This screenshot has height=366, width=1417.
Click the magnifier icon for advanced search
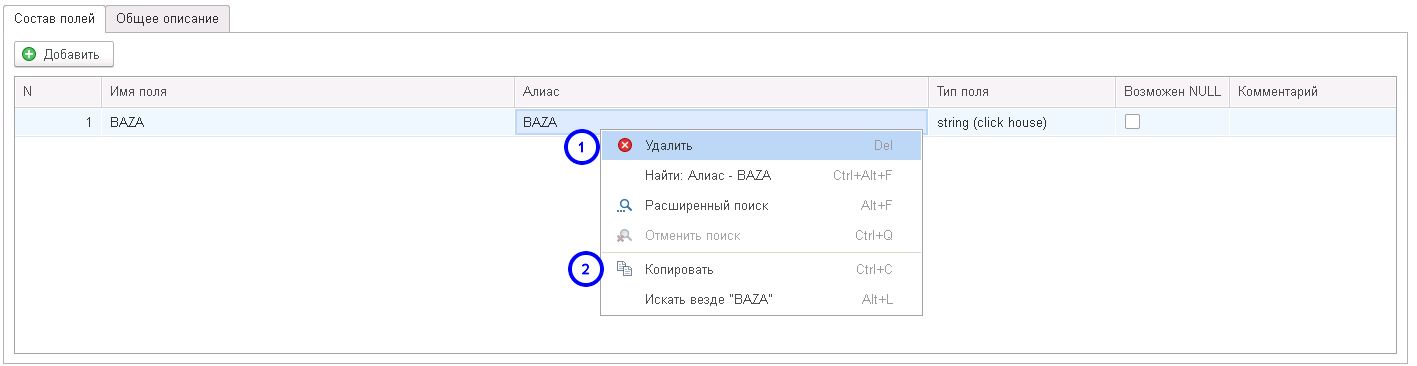point(625,206)
